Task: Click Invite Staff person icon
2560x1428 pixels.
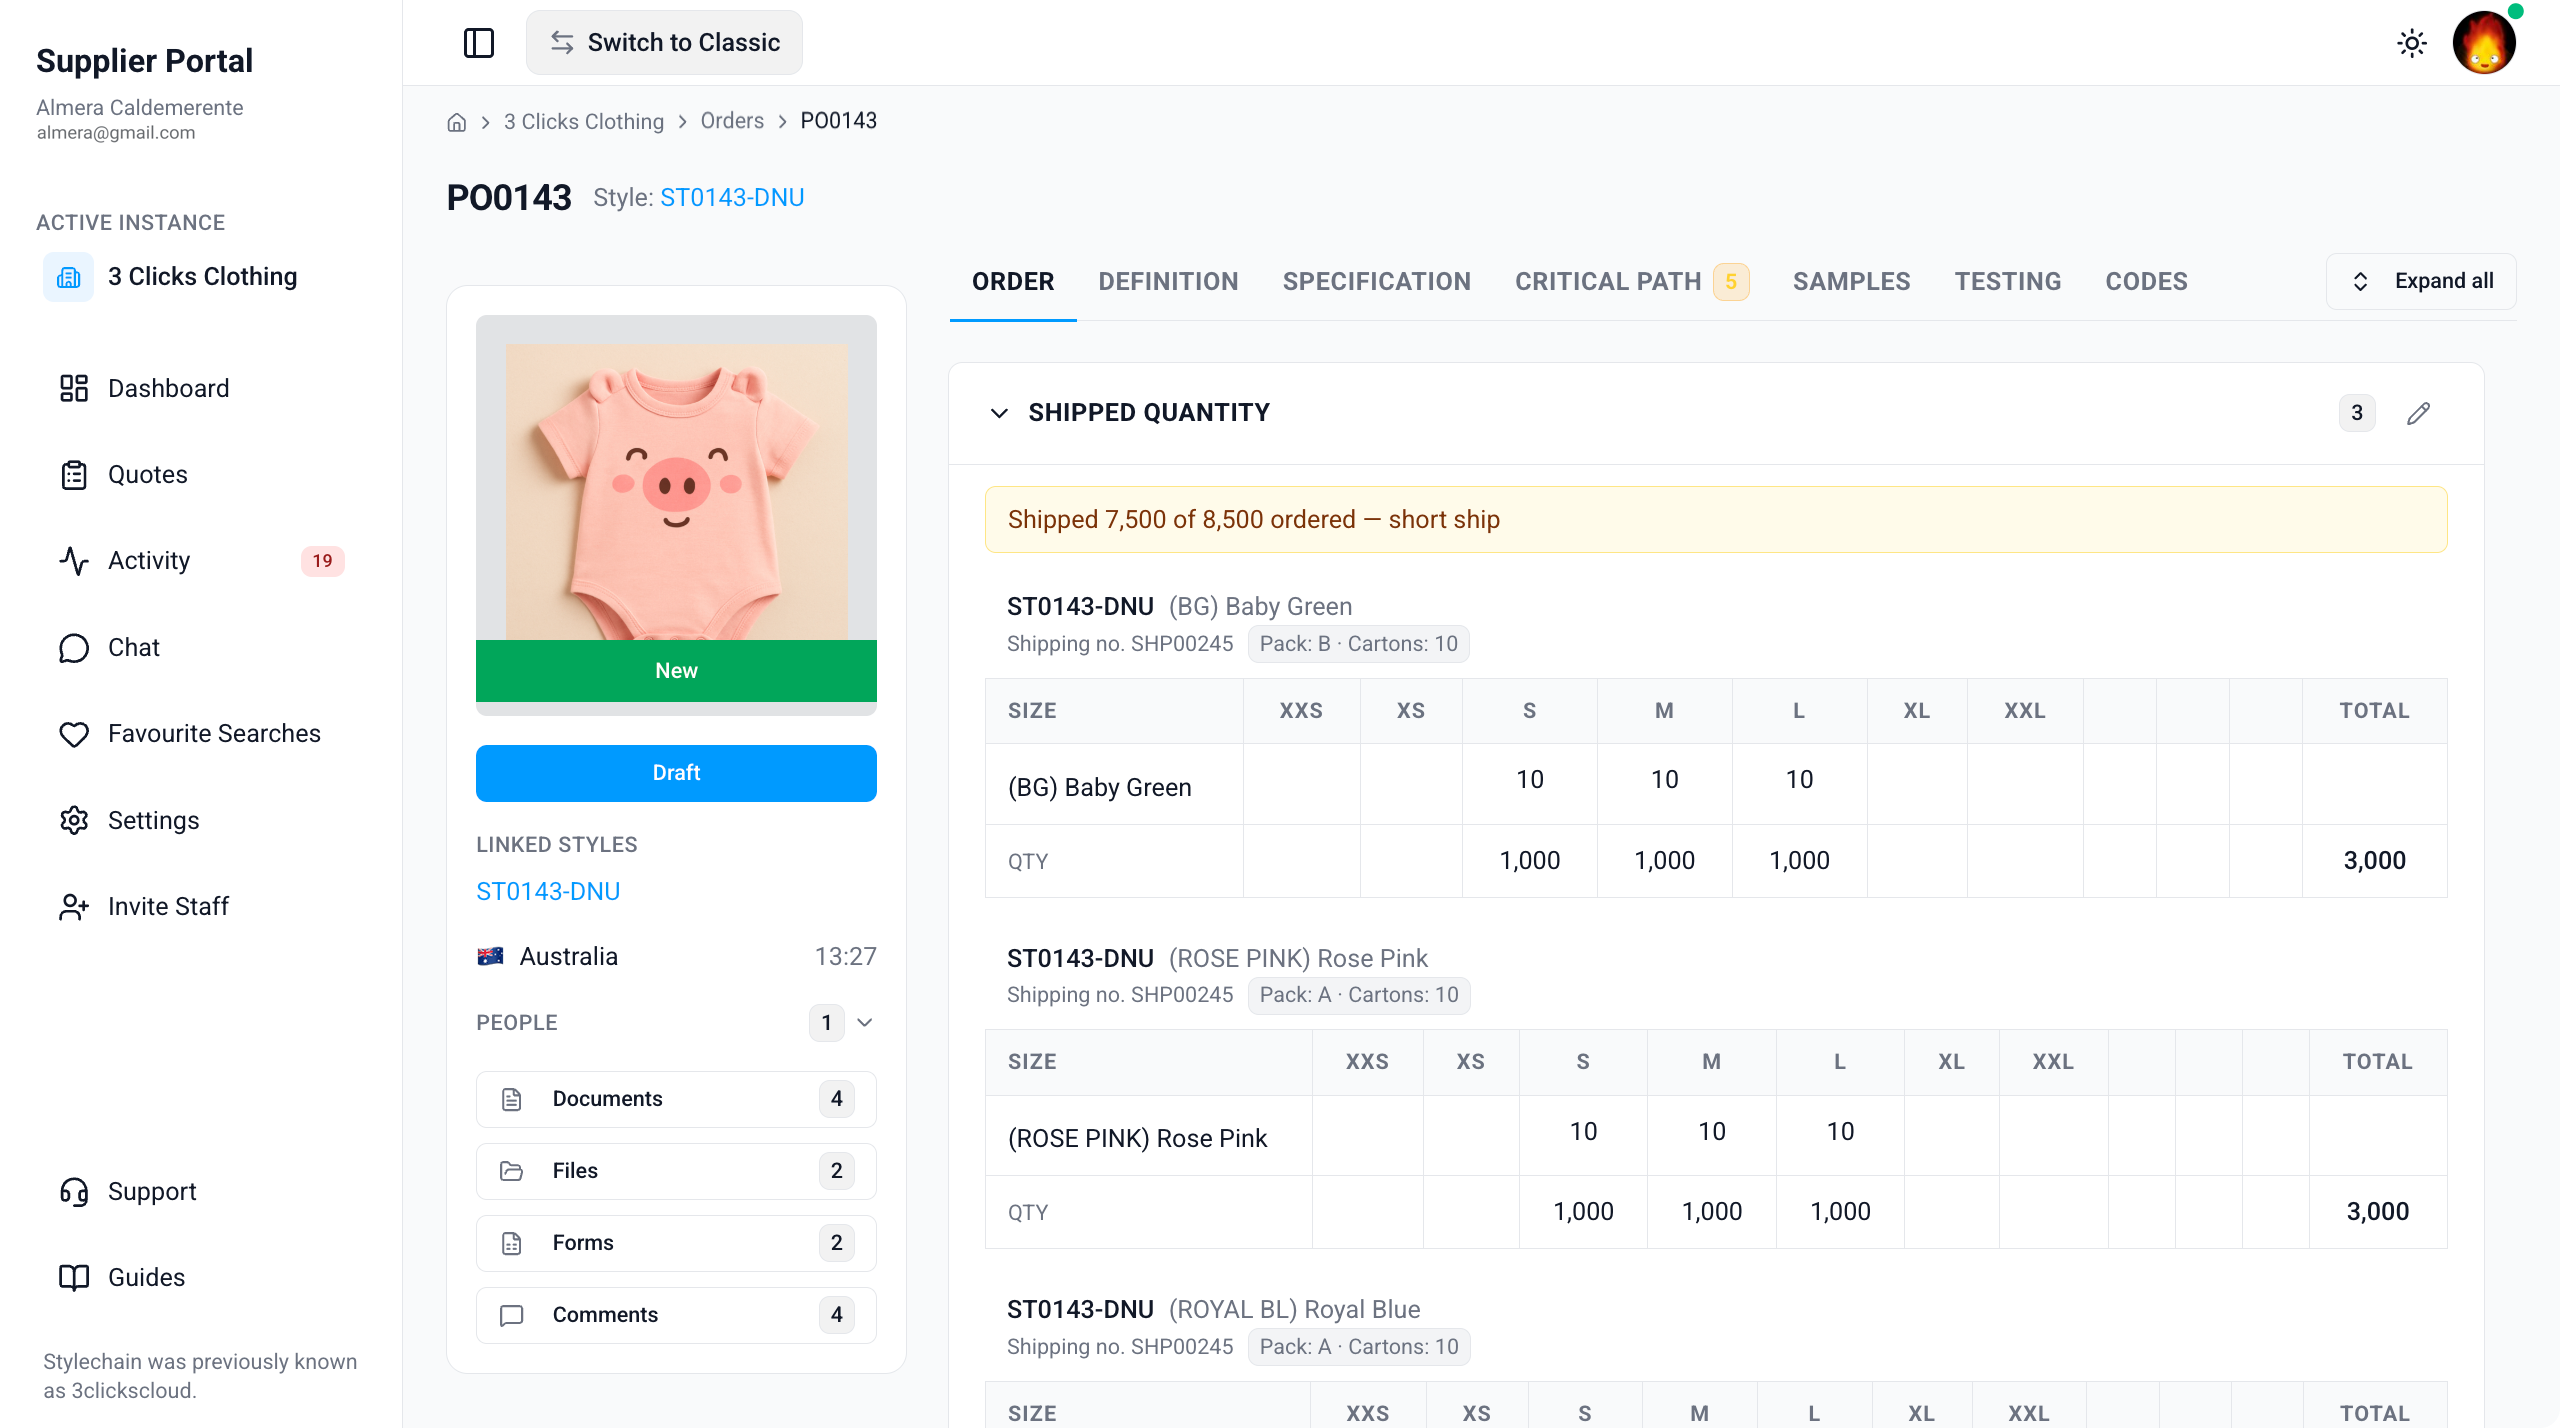Action: (x=74, y=907)
